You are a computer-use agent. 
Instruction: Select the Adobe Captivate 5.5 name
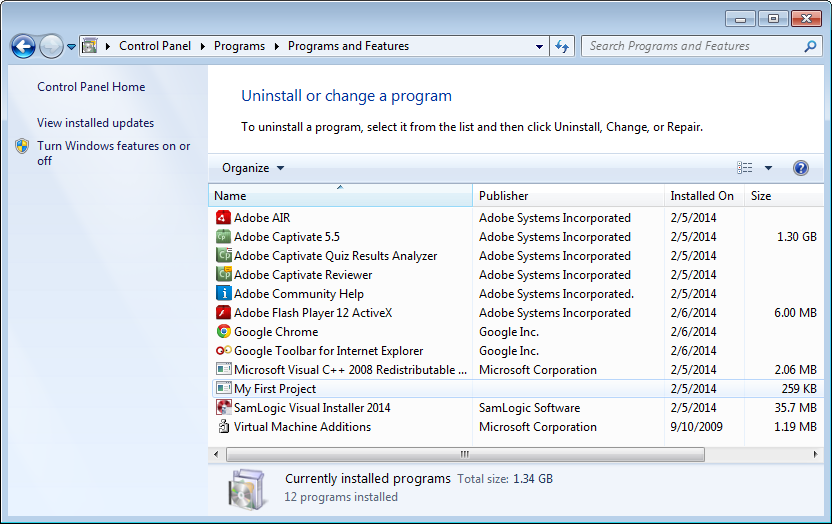tap(287, 237)
